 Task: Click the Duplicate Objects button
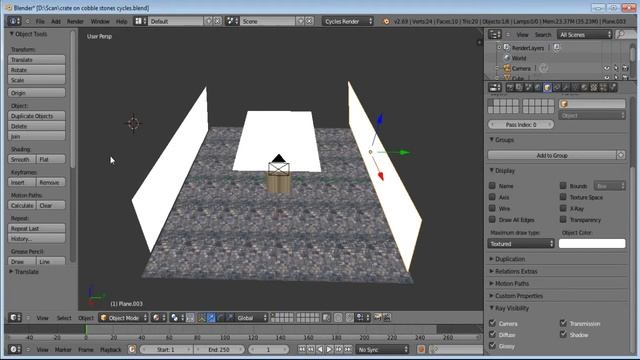coord(36,116)
